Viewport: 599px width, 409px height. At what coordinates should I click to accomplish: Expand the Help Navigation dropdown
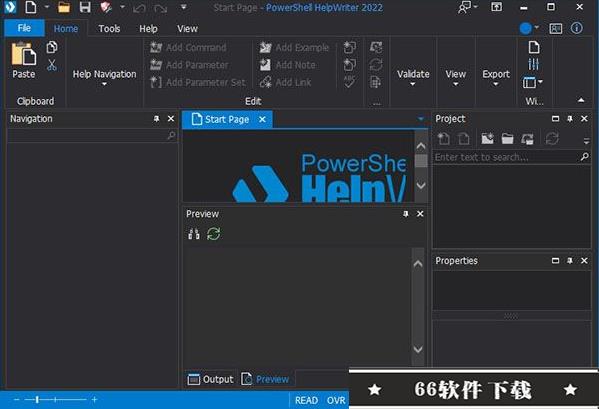pyautogui.click(x=104, y=78)
